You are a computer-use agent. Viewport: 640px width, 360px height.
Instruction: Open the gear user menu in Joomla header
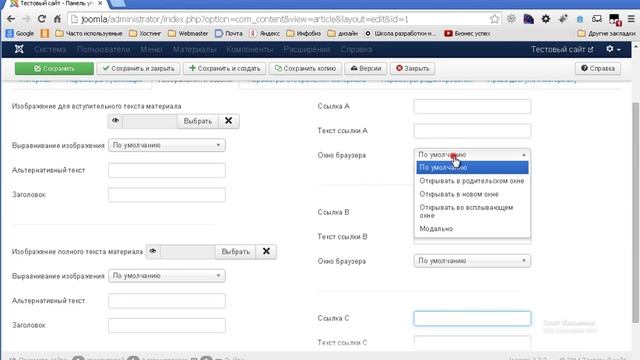pos(613,49)
